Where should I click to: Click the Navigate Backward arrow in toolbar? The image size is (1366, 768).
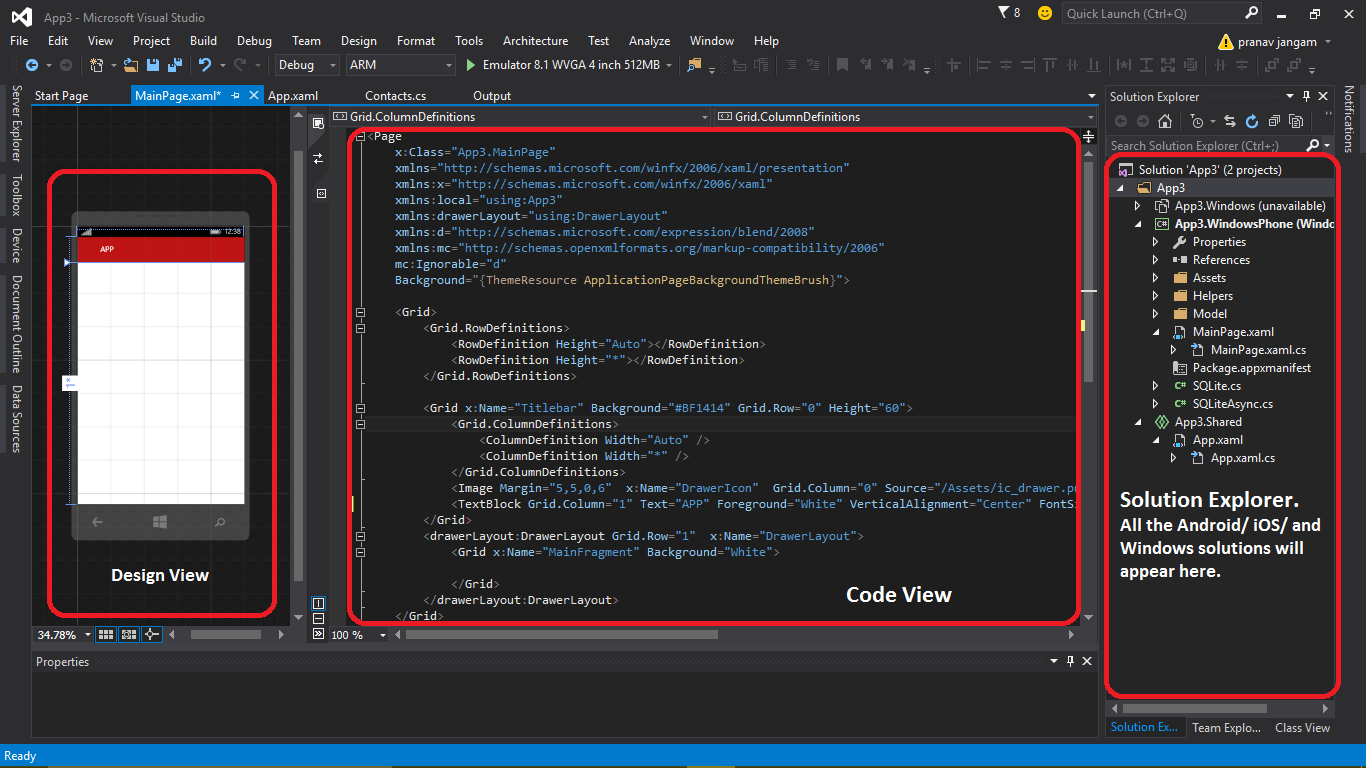coord(31,65)
